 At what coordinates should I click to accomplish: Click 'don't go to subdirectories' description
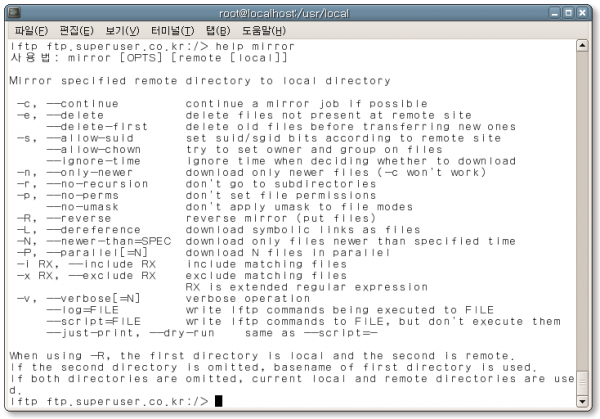(x=281, y=184)
